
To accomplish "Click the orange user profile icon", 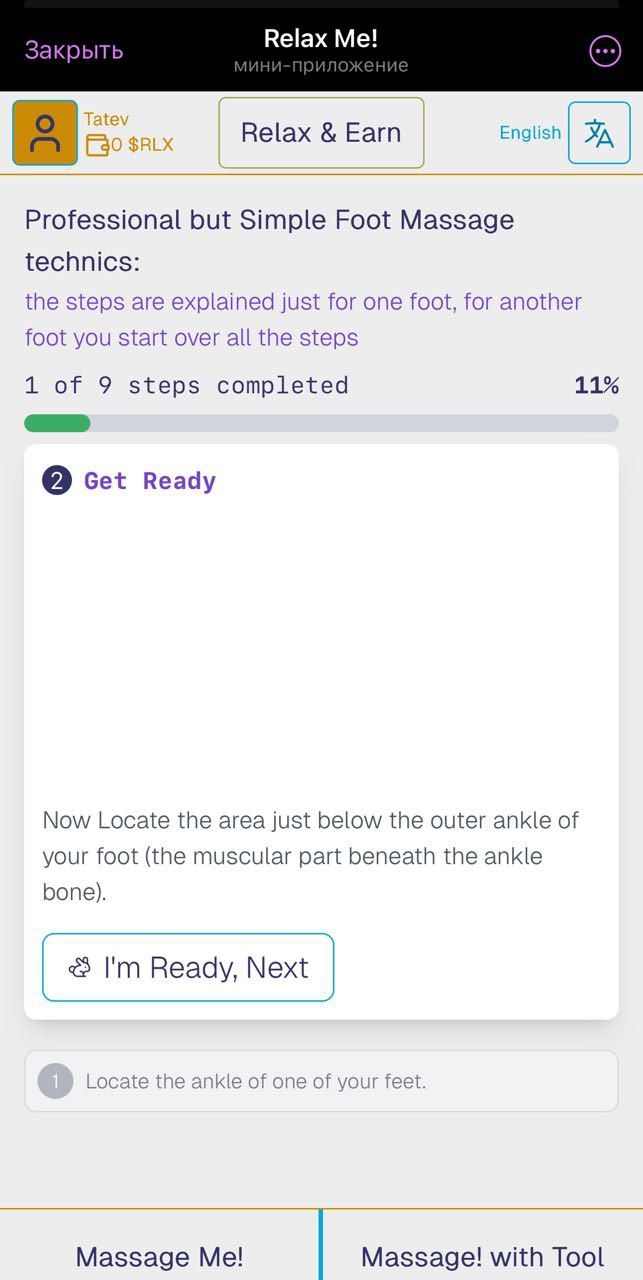I will (x=44, y=132).
